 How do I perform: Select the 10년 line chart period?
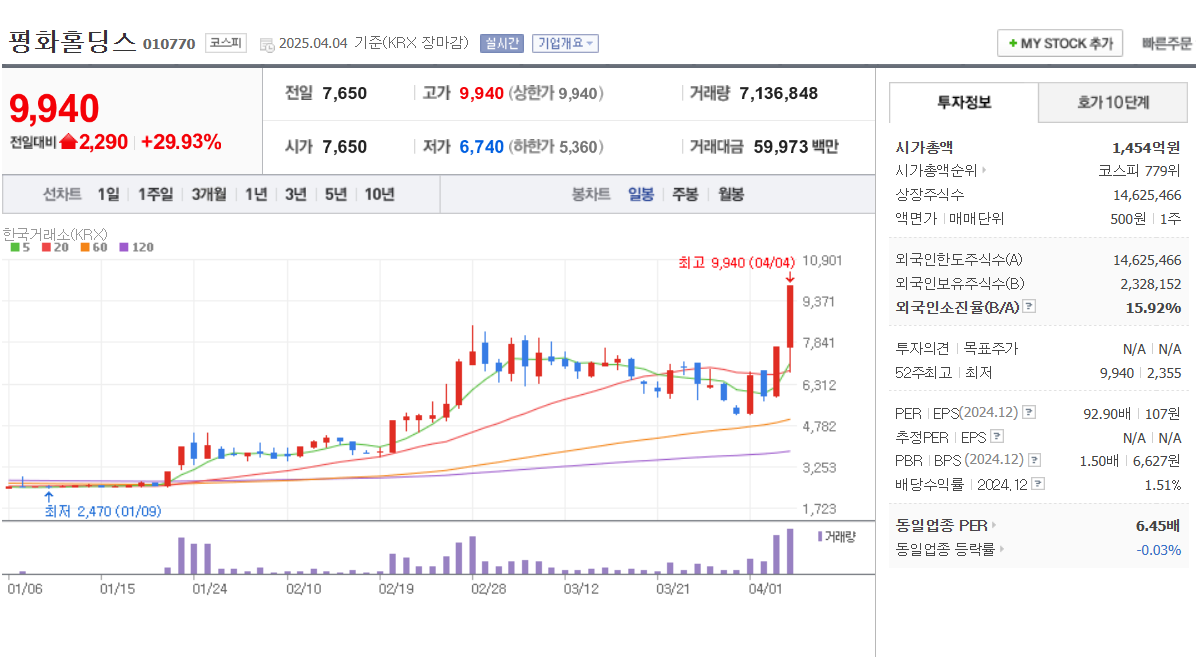coord(379,195)
